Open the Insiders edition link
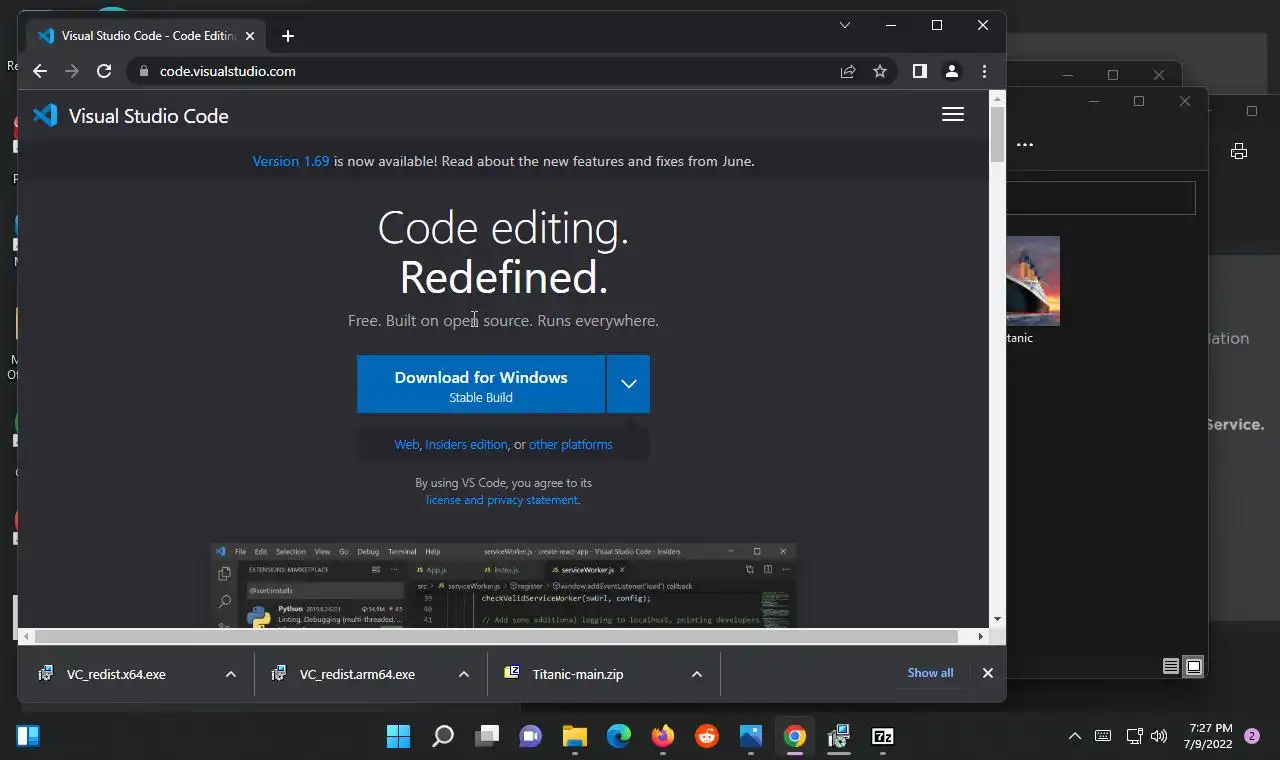Viewport: 1280px width, 760px height. (466, 444)
